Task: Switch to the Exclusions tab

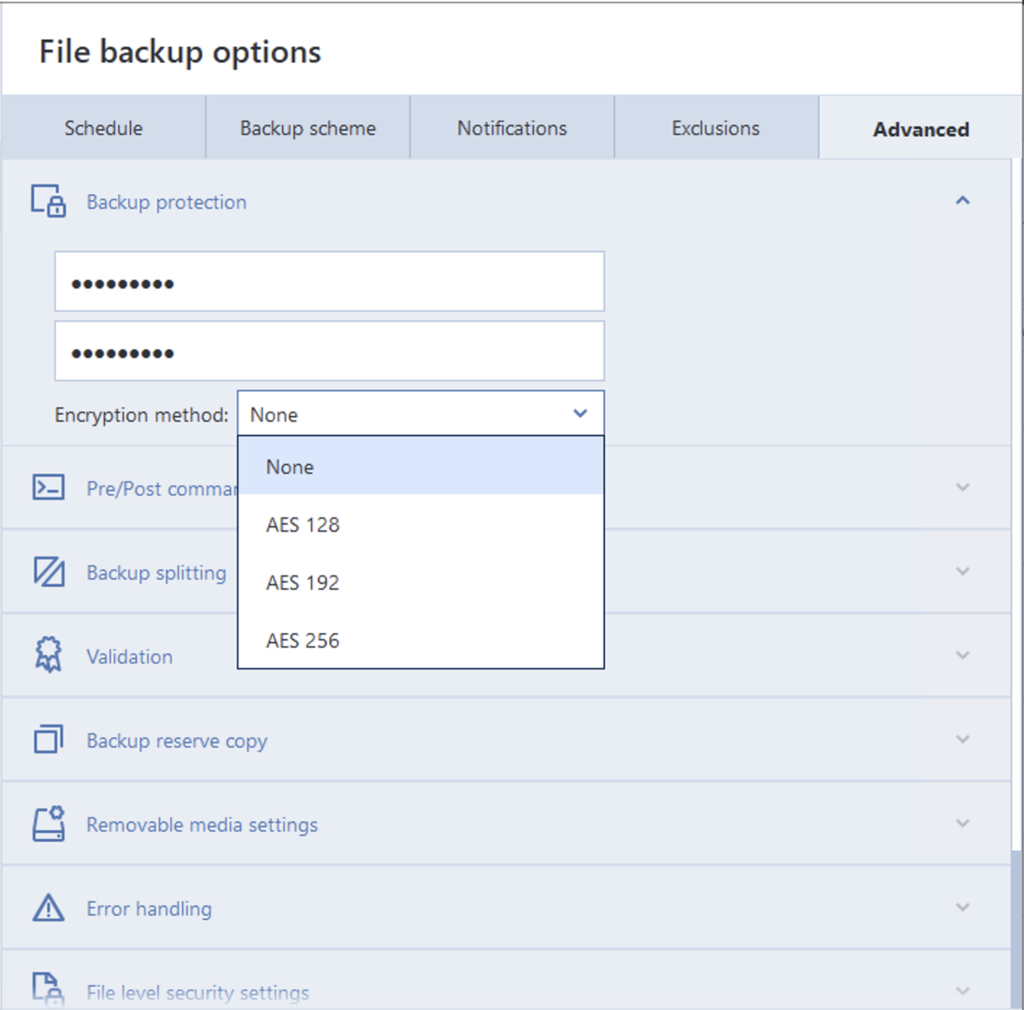Action: [x=716, y=127]
